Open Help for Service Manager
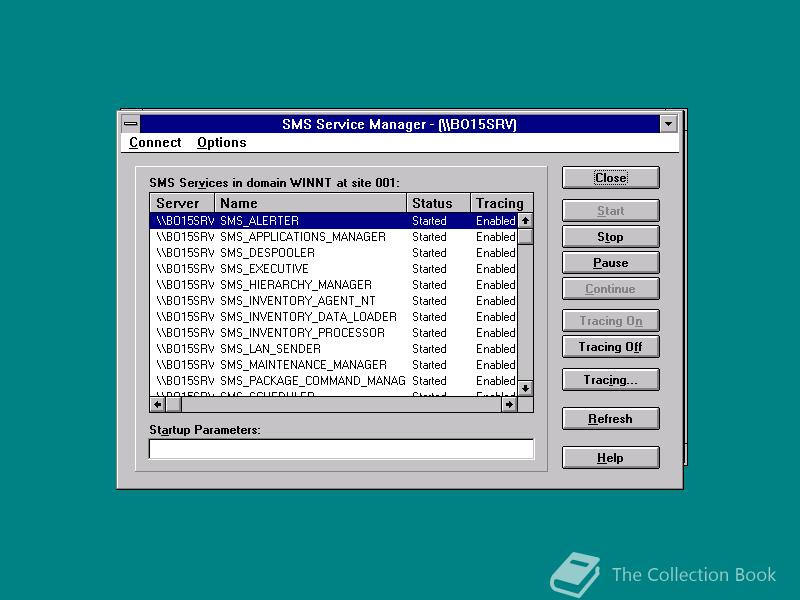The width and height of the screenshot is (800, 600). coord(611,458)
